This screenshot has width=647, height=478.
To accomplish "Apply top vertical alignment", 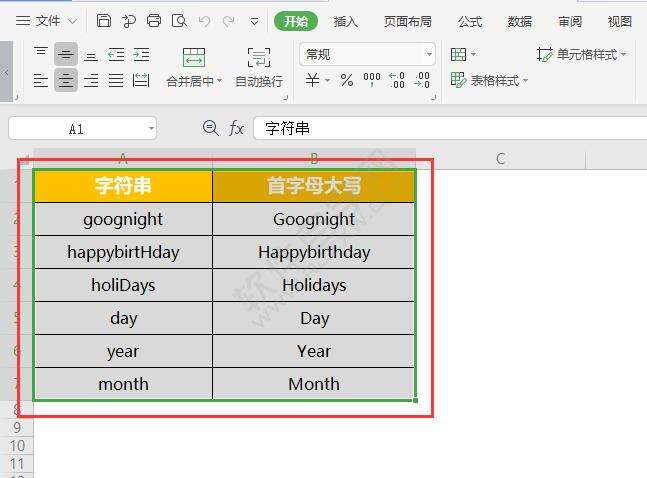I will click(41, 54).
